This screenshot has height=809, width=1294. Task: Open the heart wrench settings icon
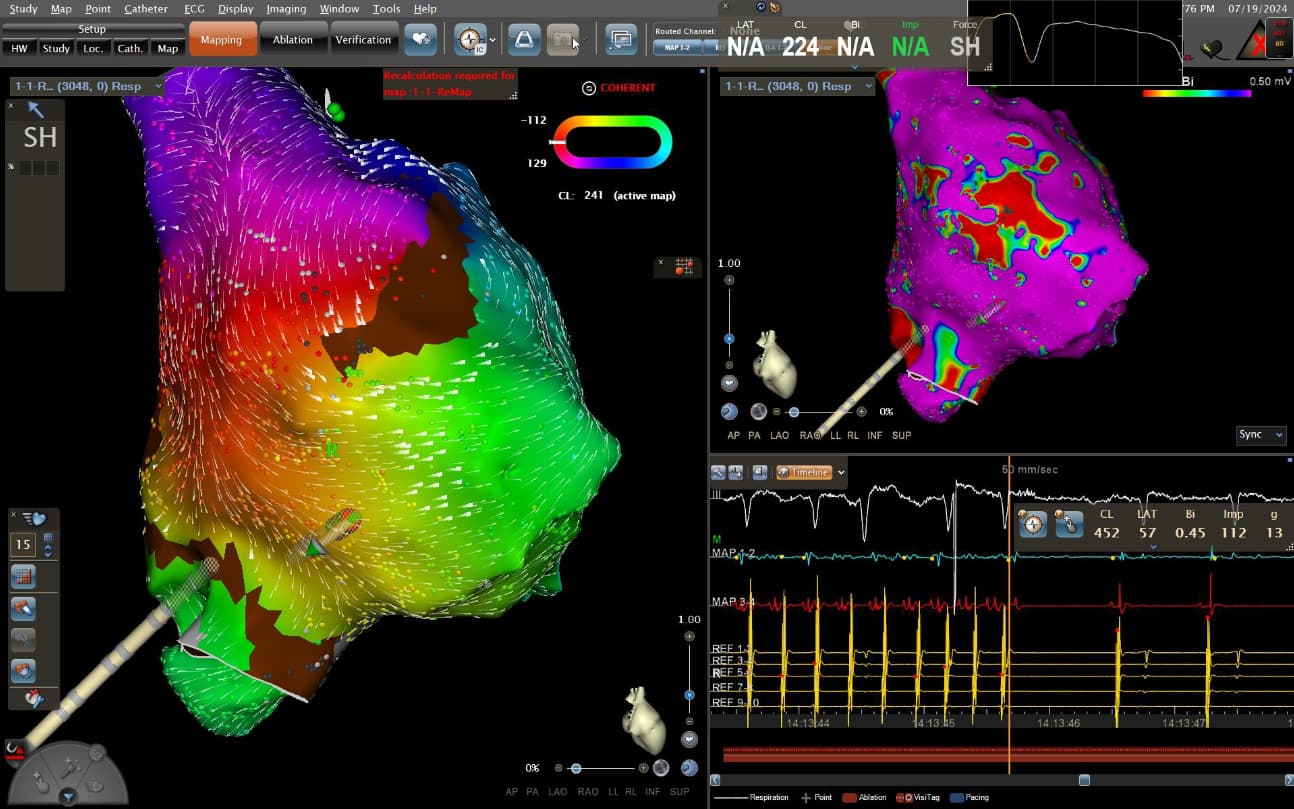click(x=34, y=698)
